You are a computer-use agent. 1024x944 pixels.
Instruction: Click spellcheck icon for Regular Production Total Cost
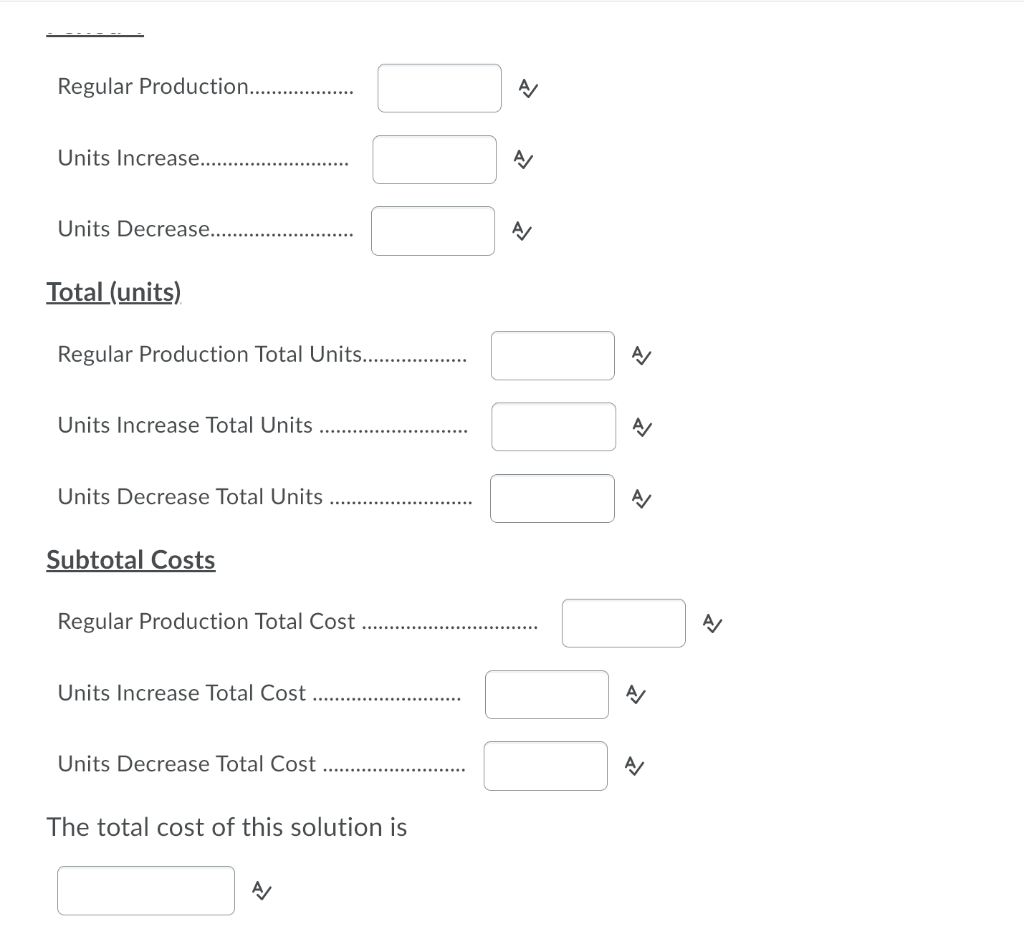(711, 623)
